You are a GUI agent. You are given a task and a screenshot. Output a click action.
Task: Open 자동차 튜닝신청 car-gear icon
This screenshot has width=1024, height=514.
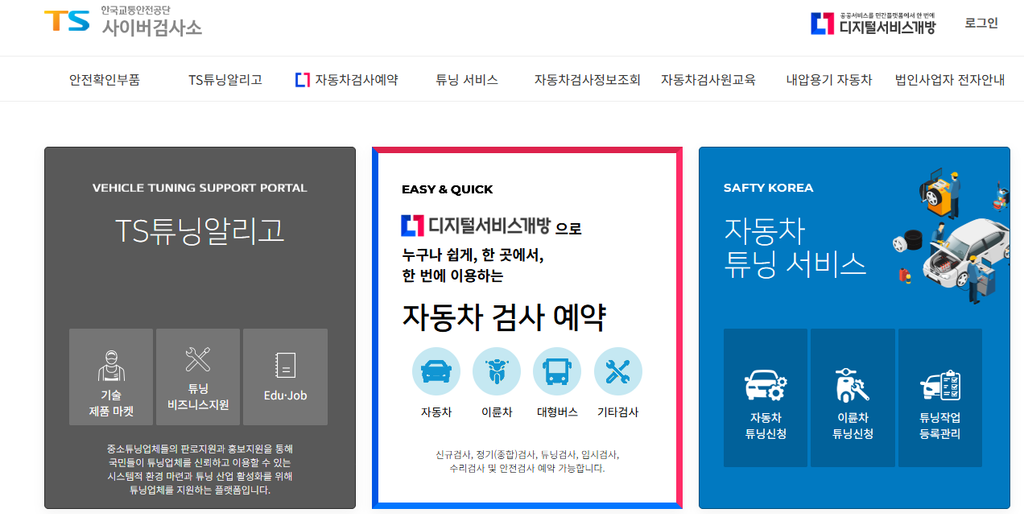(765, 385)
